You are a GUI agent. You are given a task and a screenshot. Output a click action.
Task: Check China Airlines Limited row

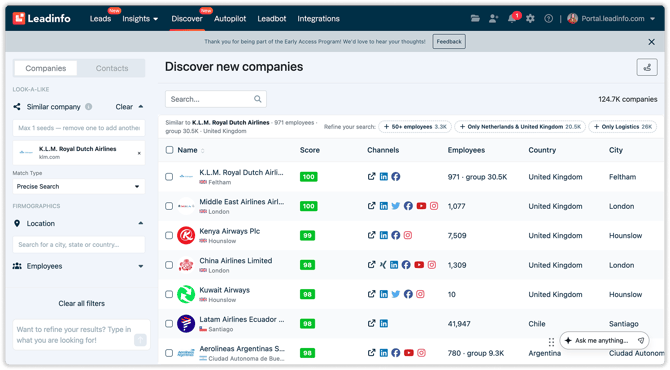(169, 265)
